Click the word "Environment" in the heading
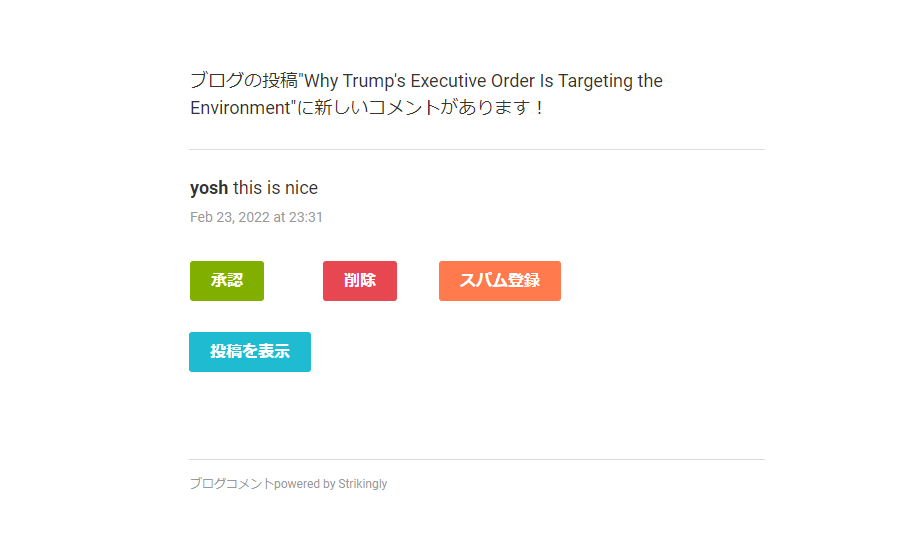Viewport: 900px width, 551px height. (x=240, y=108)
